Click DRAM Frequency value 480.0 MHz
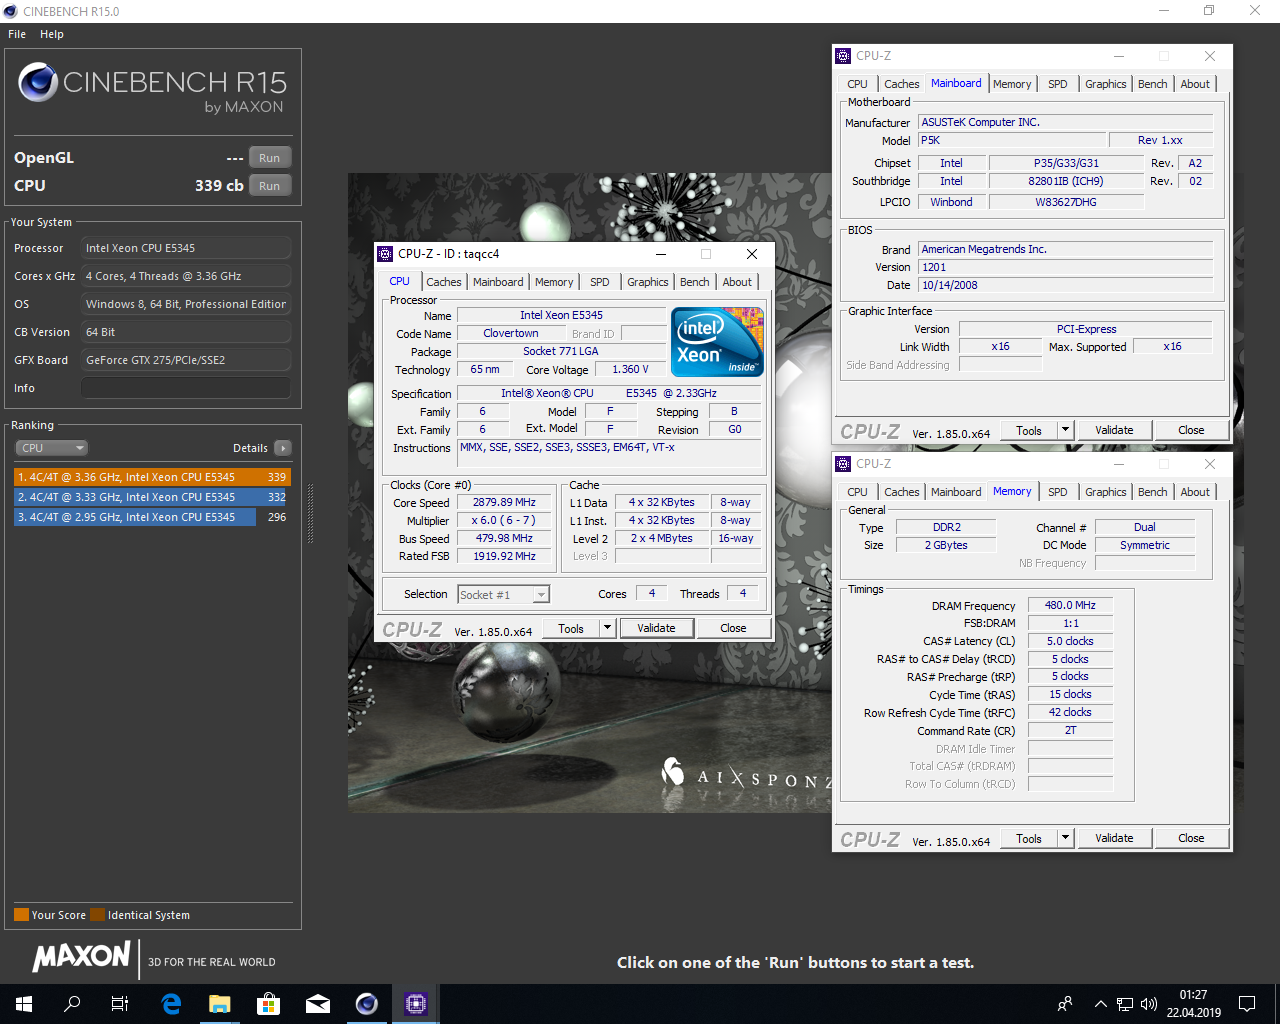 [x=1070, y=605]
